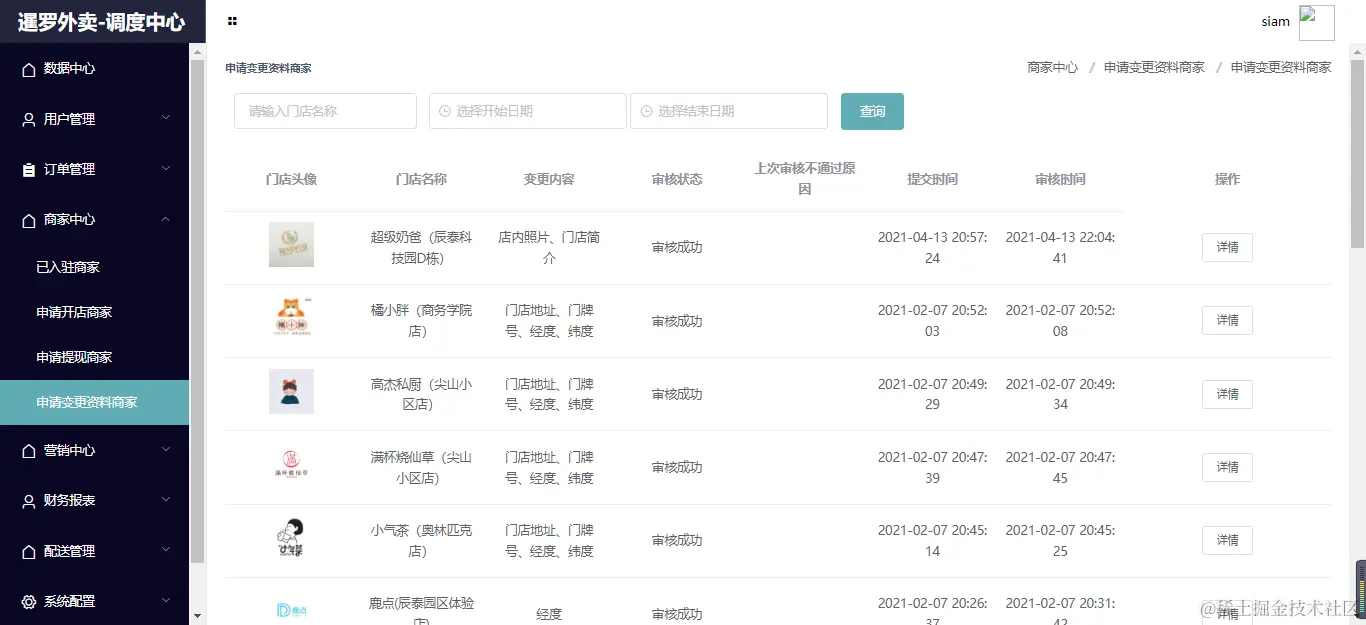This screenshot has width=1366, height=625.
Task: Click the clock icon in start date field
Action: pyautogui.click(x=445, y=111)
